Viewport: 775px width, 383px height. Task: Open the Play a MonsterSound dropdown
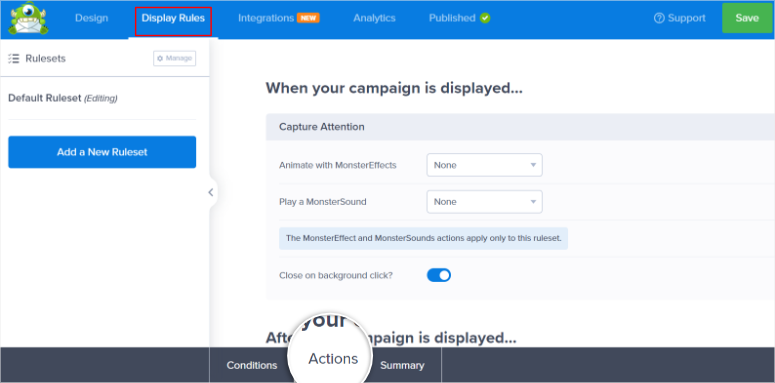484,202
